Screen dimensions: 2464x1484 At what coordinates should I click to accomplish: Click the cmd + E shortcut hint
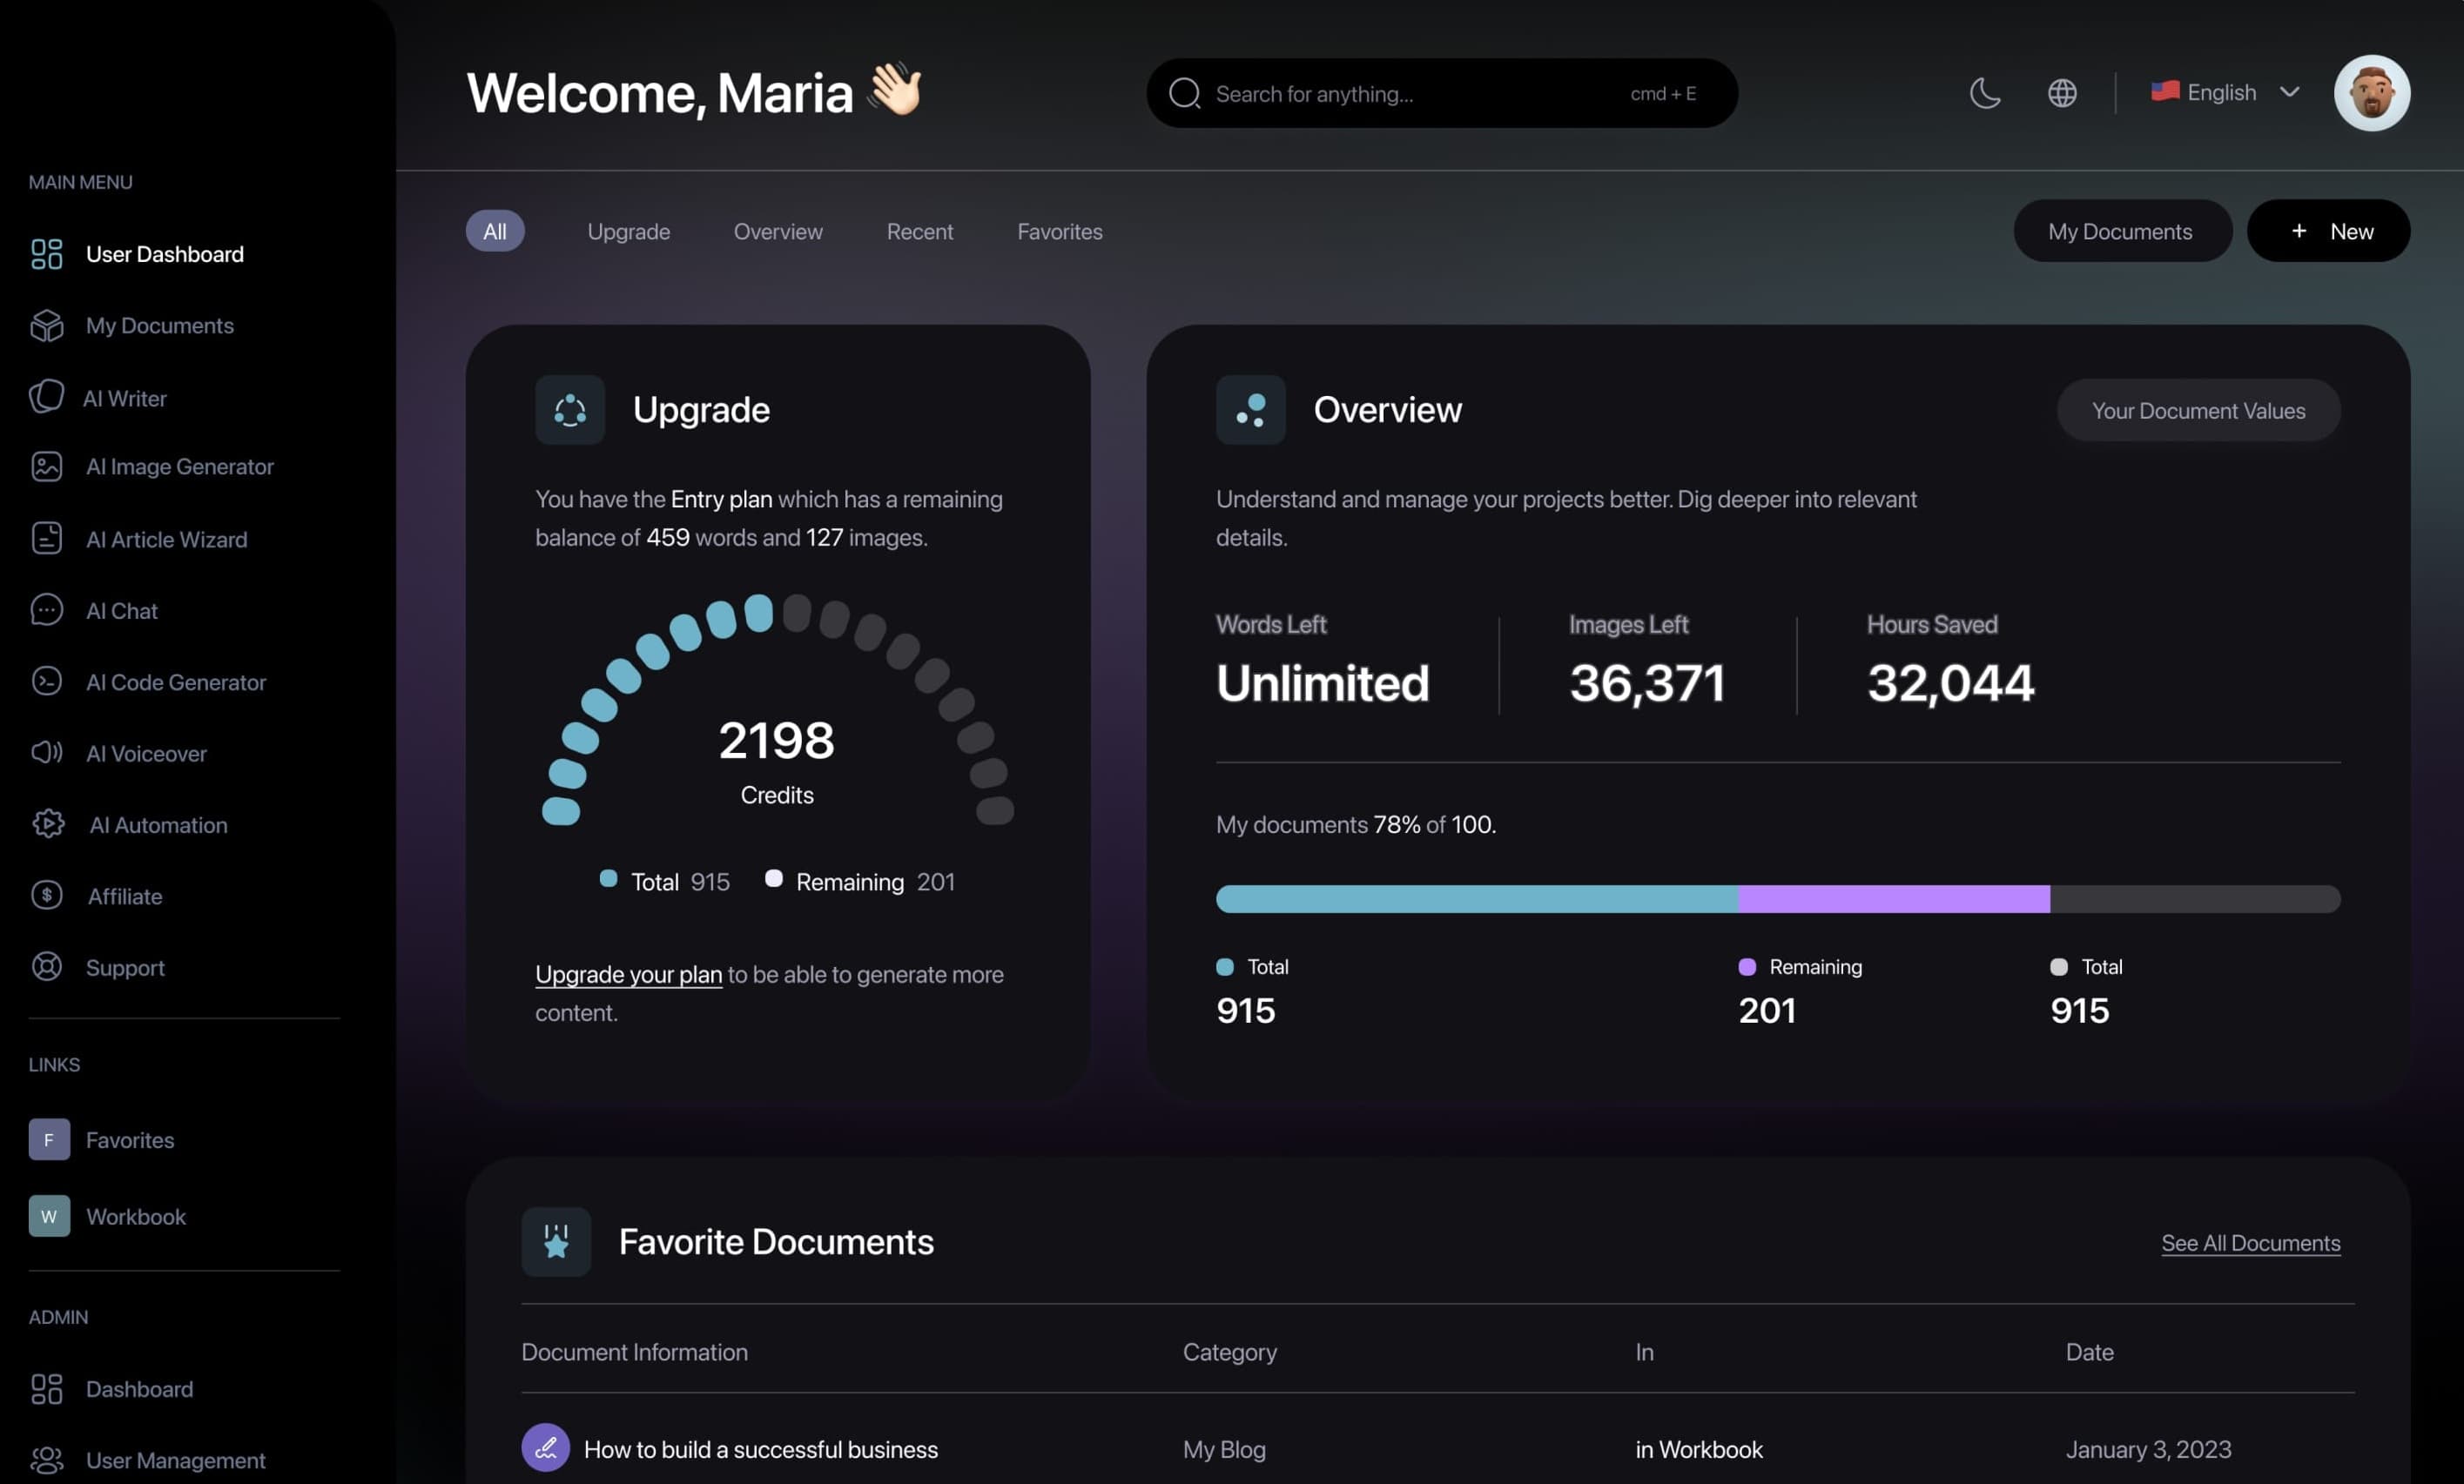(x=1663, y=93)
